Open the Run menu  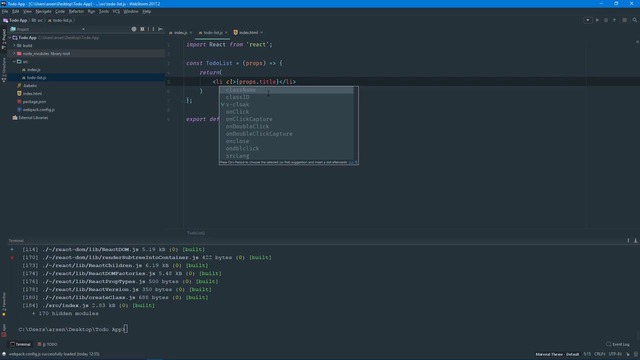pyautogui.click(x=91, y=11)
